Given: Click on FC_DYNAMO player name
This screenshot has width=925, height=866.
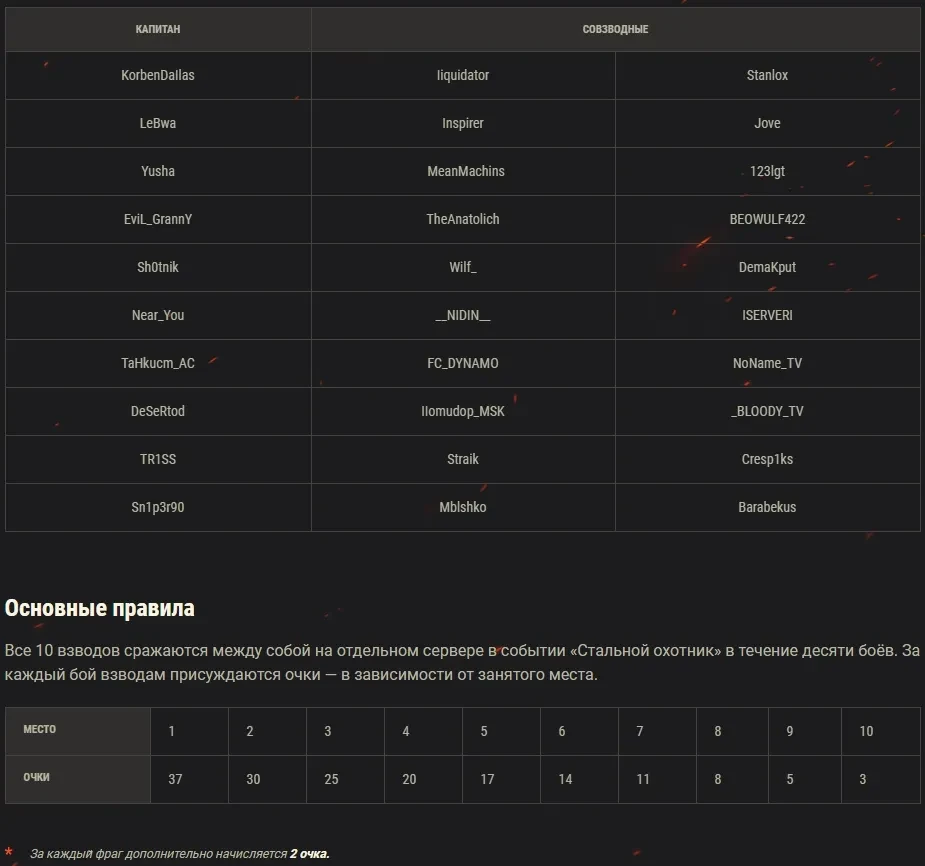Looking at the screenshot, I should 462,363.
